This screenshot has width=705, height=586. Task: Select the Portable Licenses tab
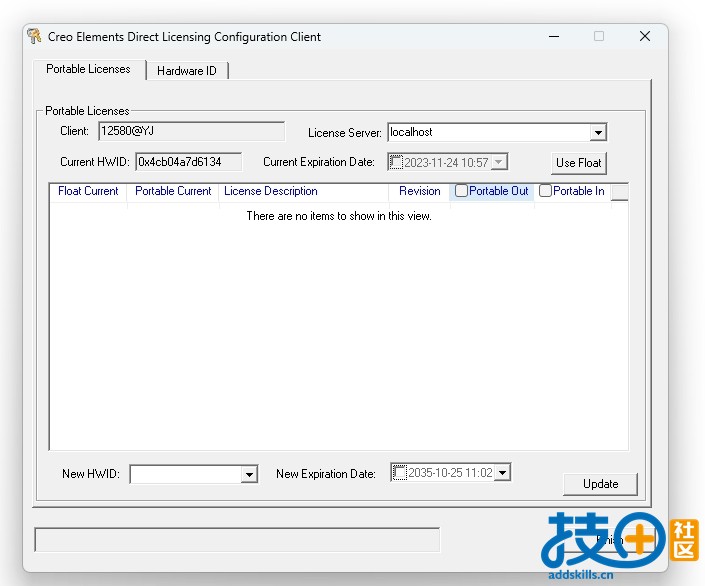[89, 69]
